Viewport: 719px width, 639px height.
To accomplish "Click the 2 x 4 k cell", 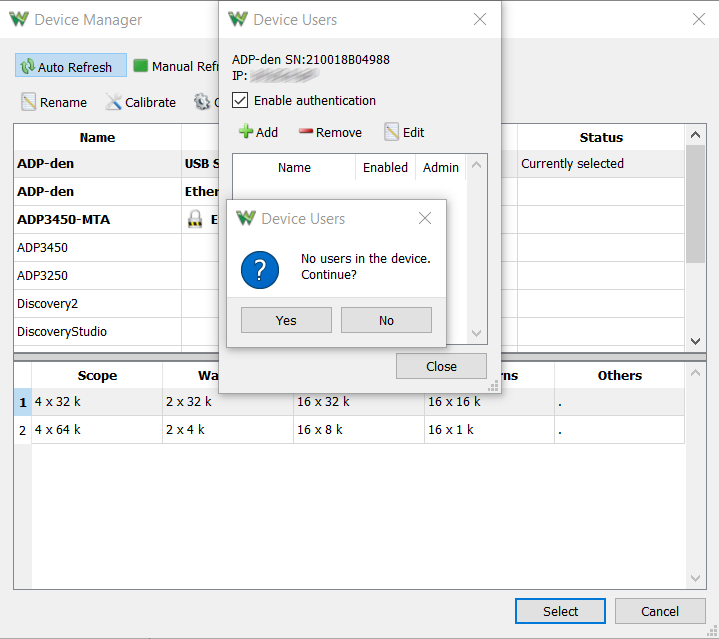I will pyautogui.click(x=228, y=430).
